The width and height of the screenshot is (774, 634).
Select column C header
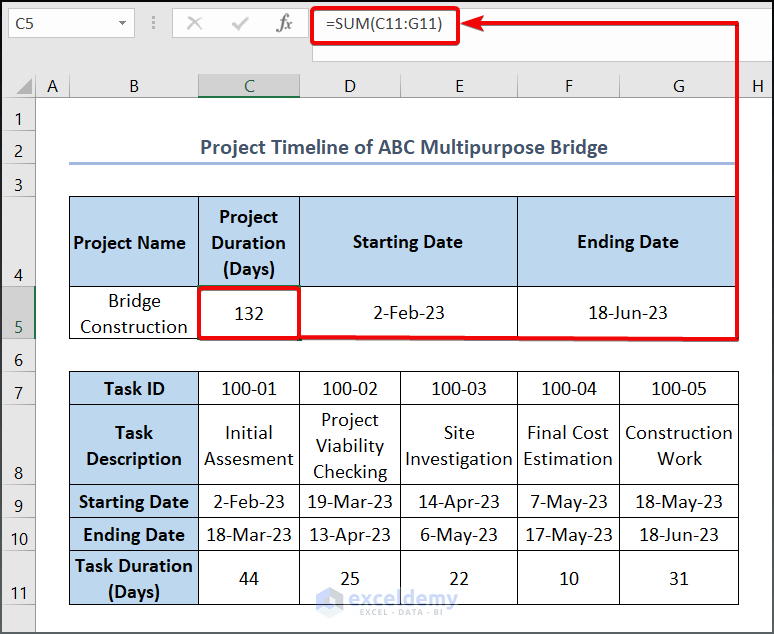(249, 86)
